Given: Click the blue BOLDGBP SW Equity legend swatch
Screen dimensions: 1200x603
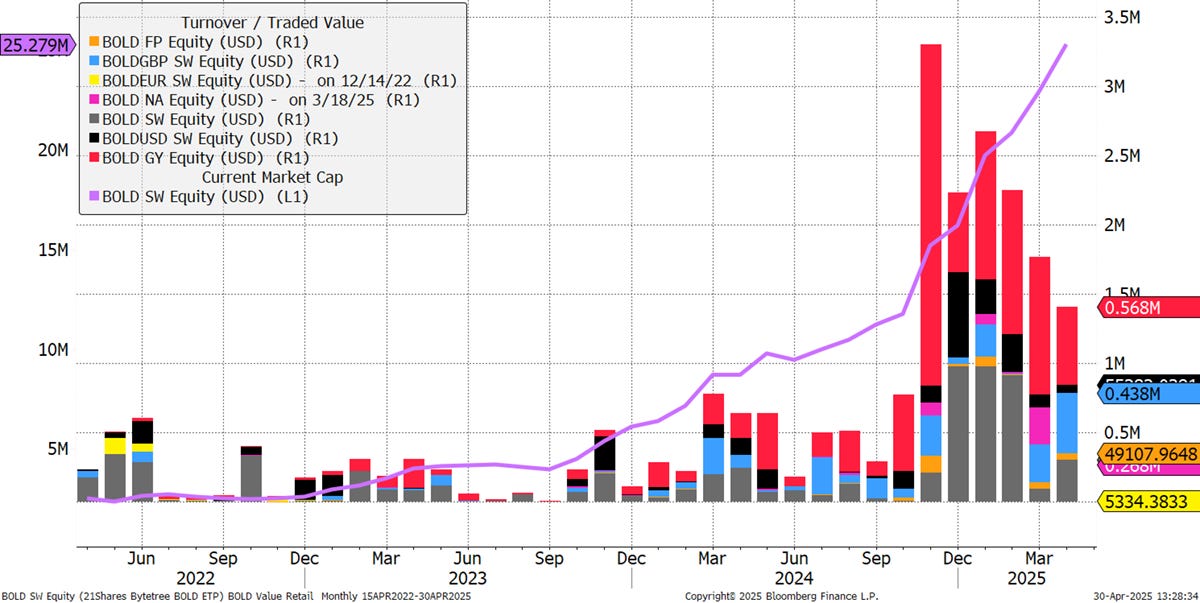Looking at the screenshot, I should point(94,61).
